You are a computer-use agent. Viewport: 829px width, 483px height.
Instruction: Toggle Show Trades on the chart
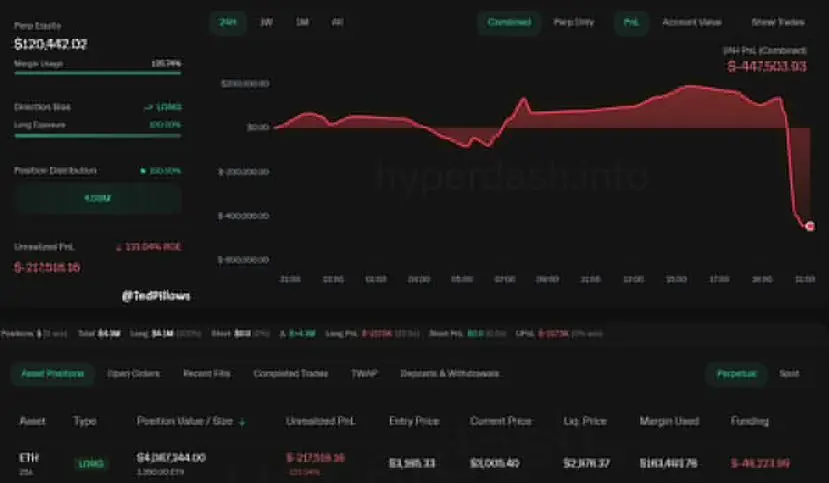(778, 22)
